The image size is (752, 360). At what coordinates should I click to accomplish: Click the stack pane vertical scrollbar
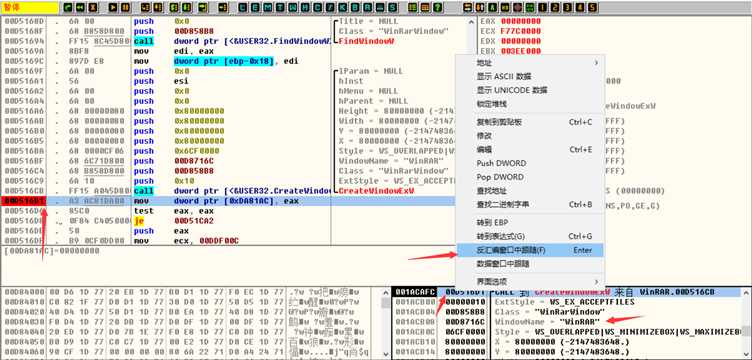coord(745,322)
